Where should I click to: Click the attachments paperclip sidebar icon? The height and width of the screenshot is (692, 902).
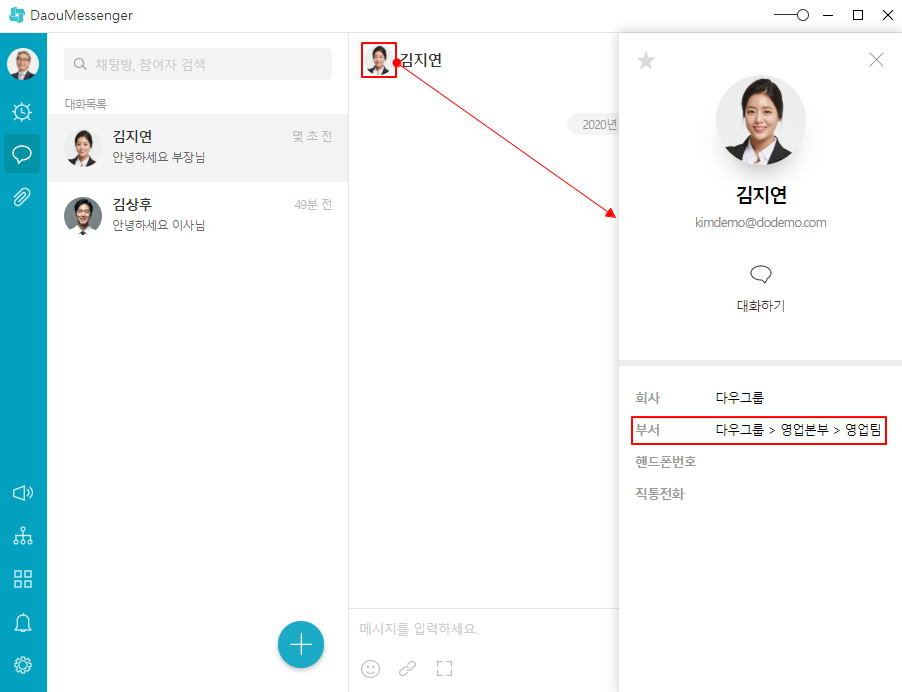pyautogui.click(x=22, y=197)
